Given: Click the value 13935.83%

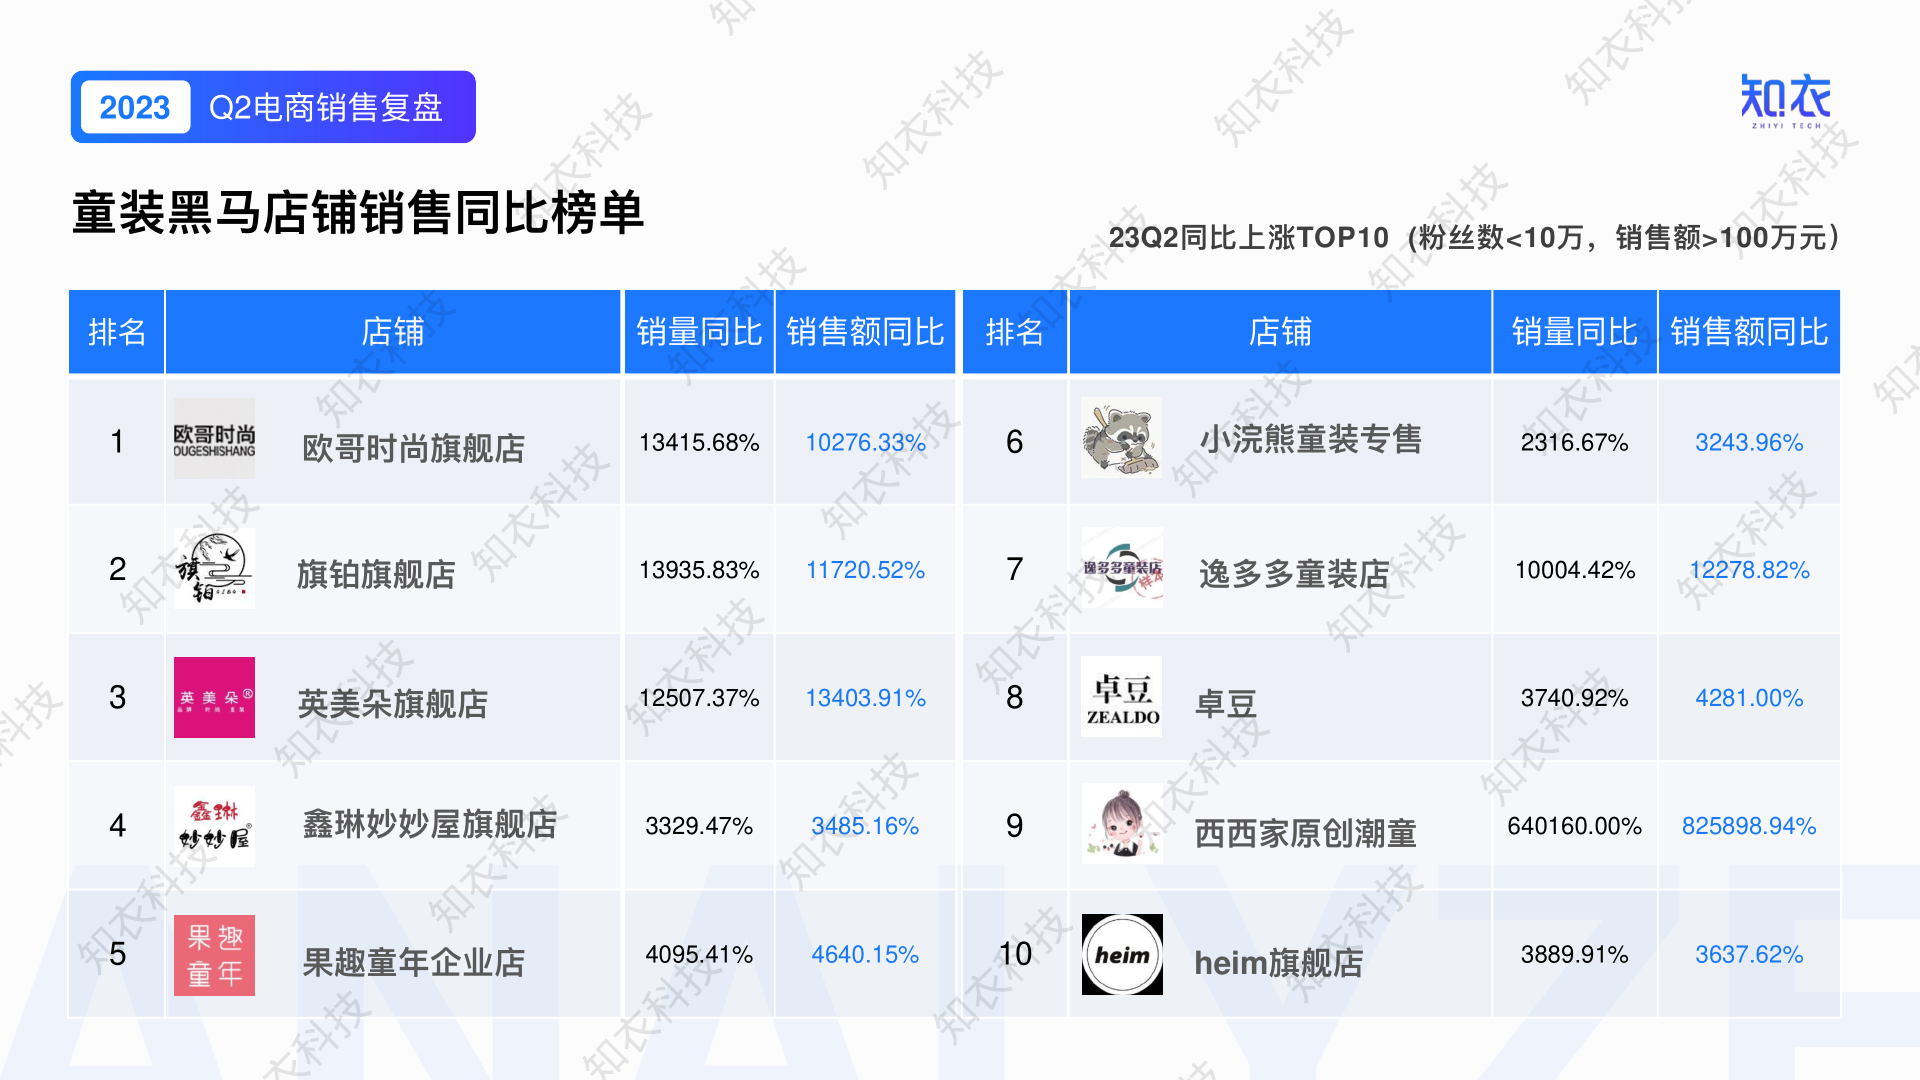Looking at the screenshot, I should (699, 570).
